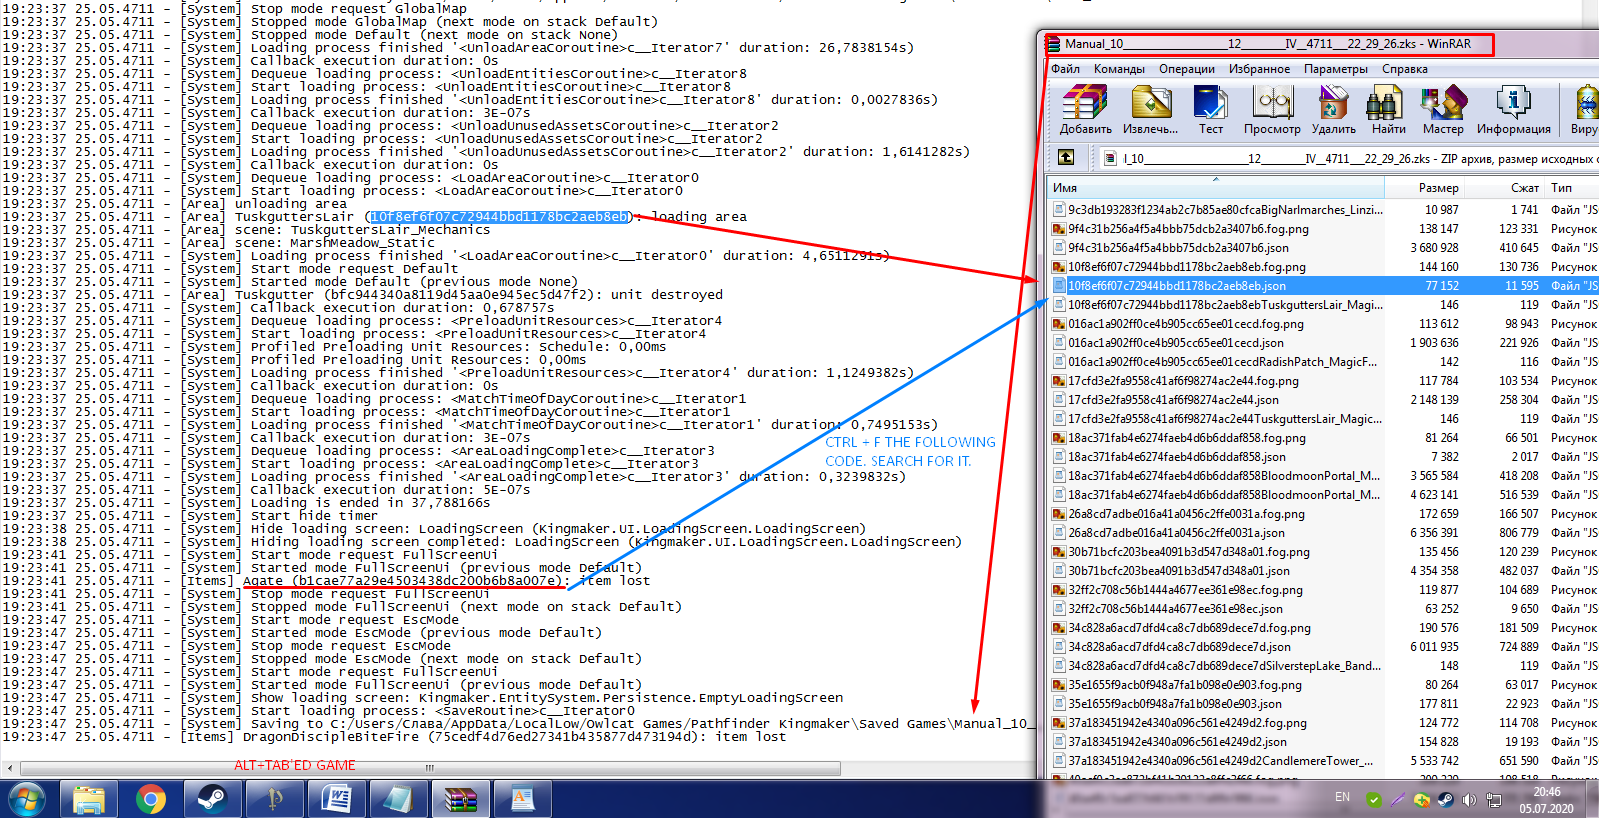
Task: Run the Тест (Test) archive tool
Action: pyautogui.click(x=1210, y=110)
